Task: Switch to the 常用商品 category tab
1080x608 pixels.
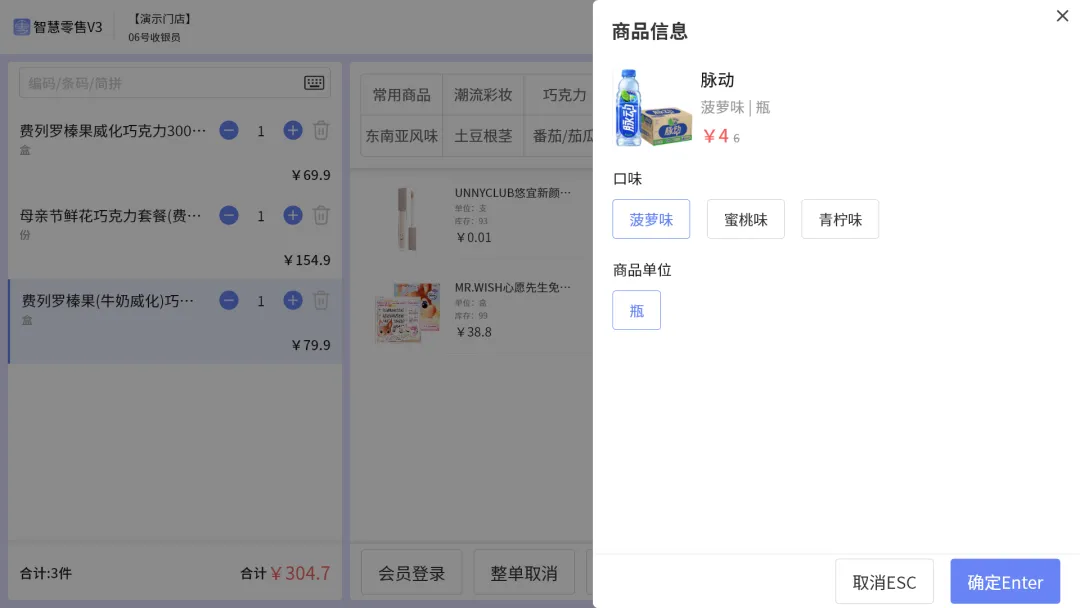Action: 402,94
